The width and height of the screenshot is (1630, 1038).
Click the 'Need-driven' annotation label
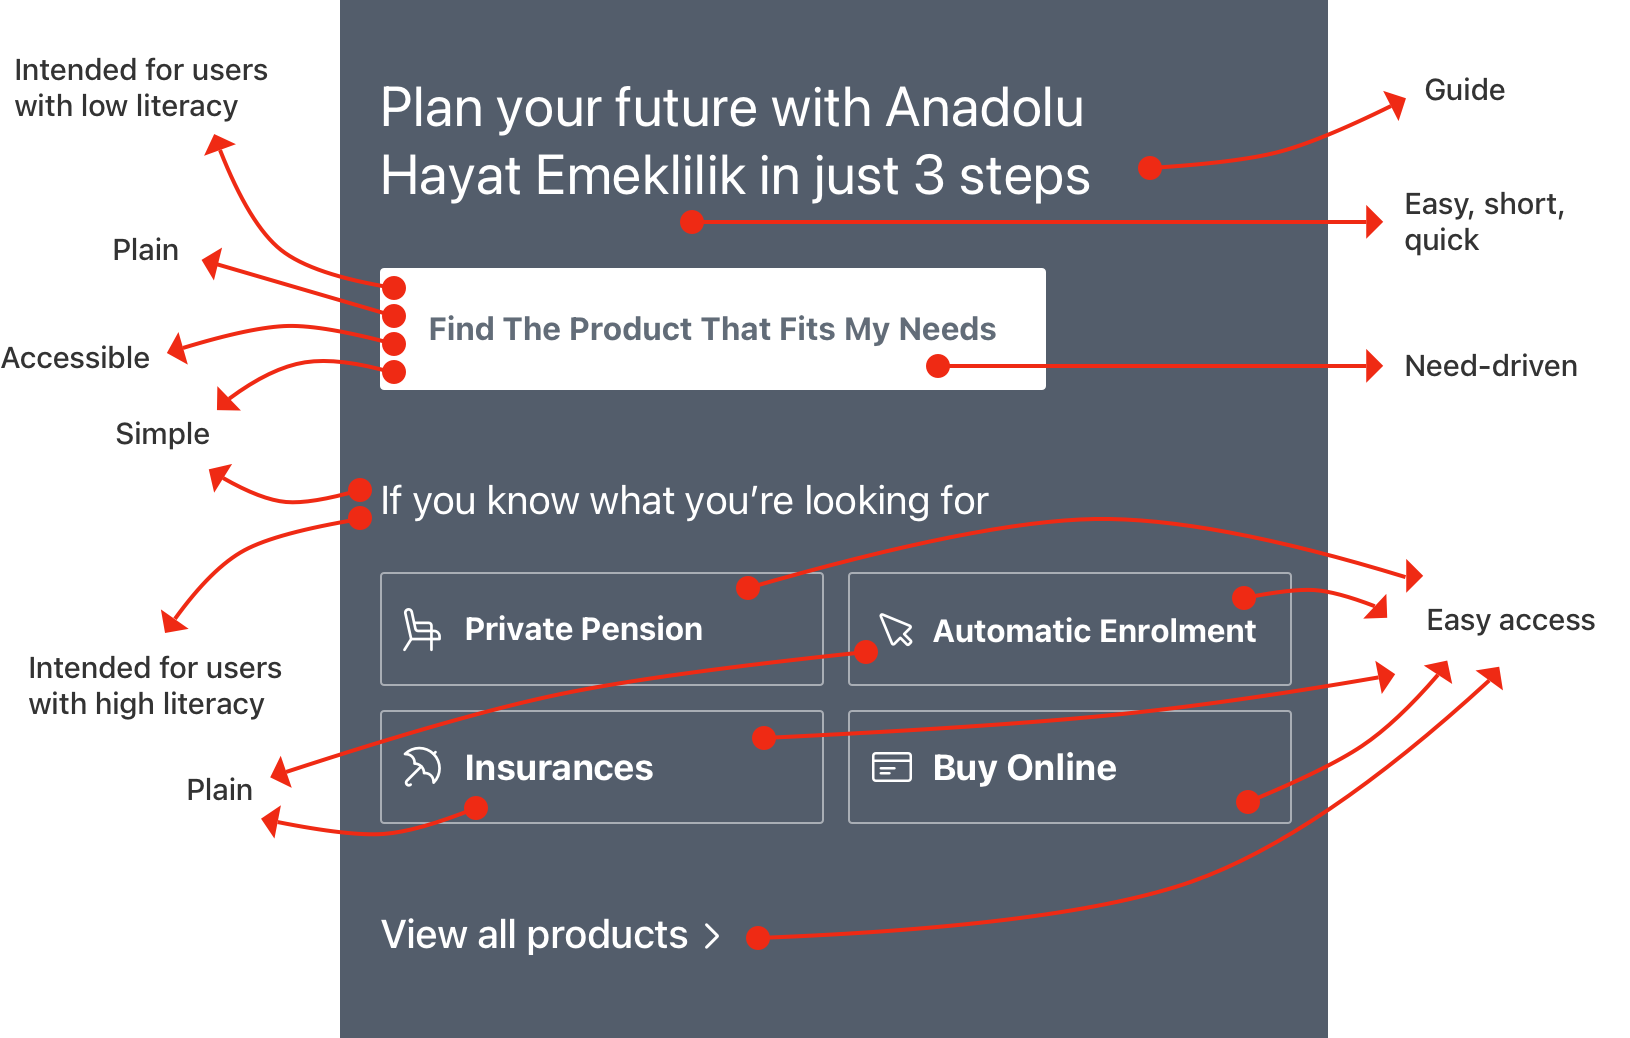pyautogui.click(x=1491, y=366)
